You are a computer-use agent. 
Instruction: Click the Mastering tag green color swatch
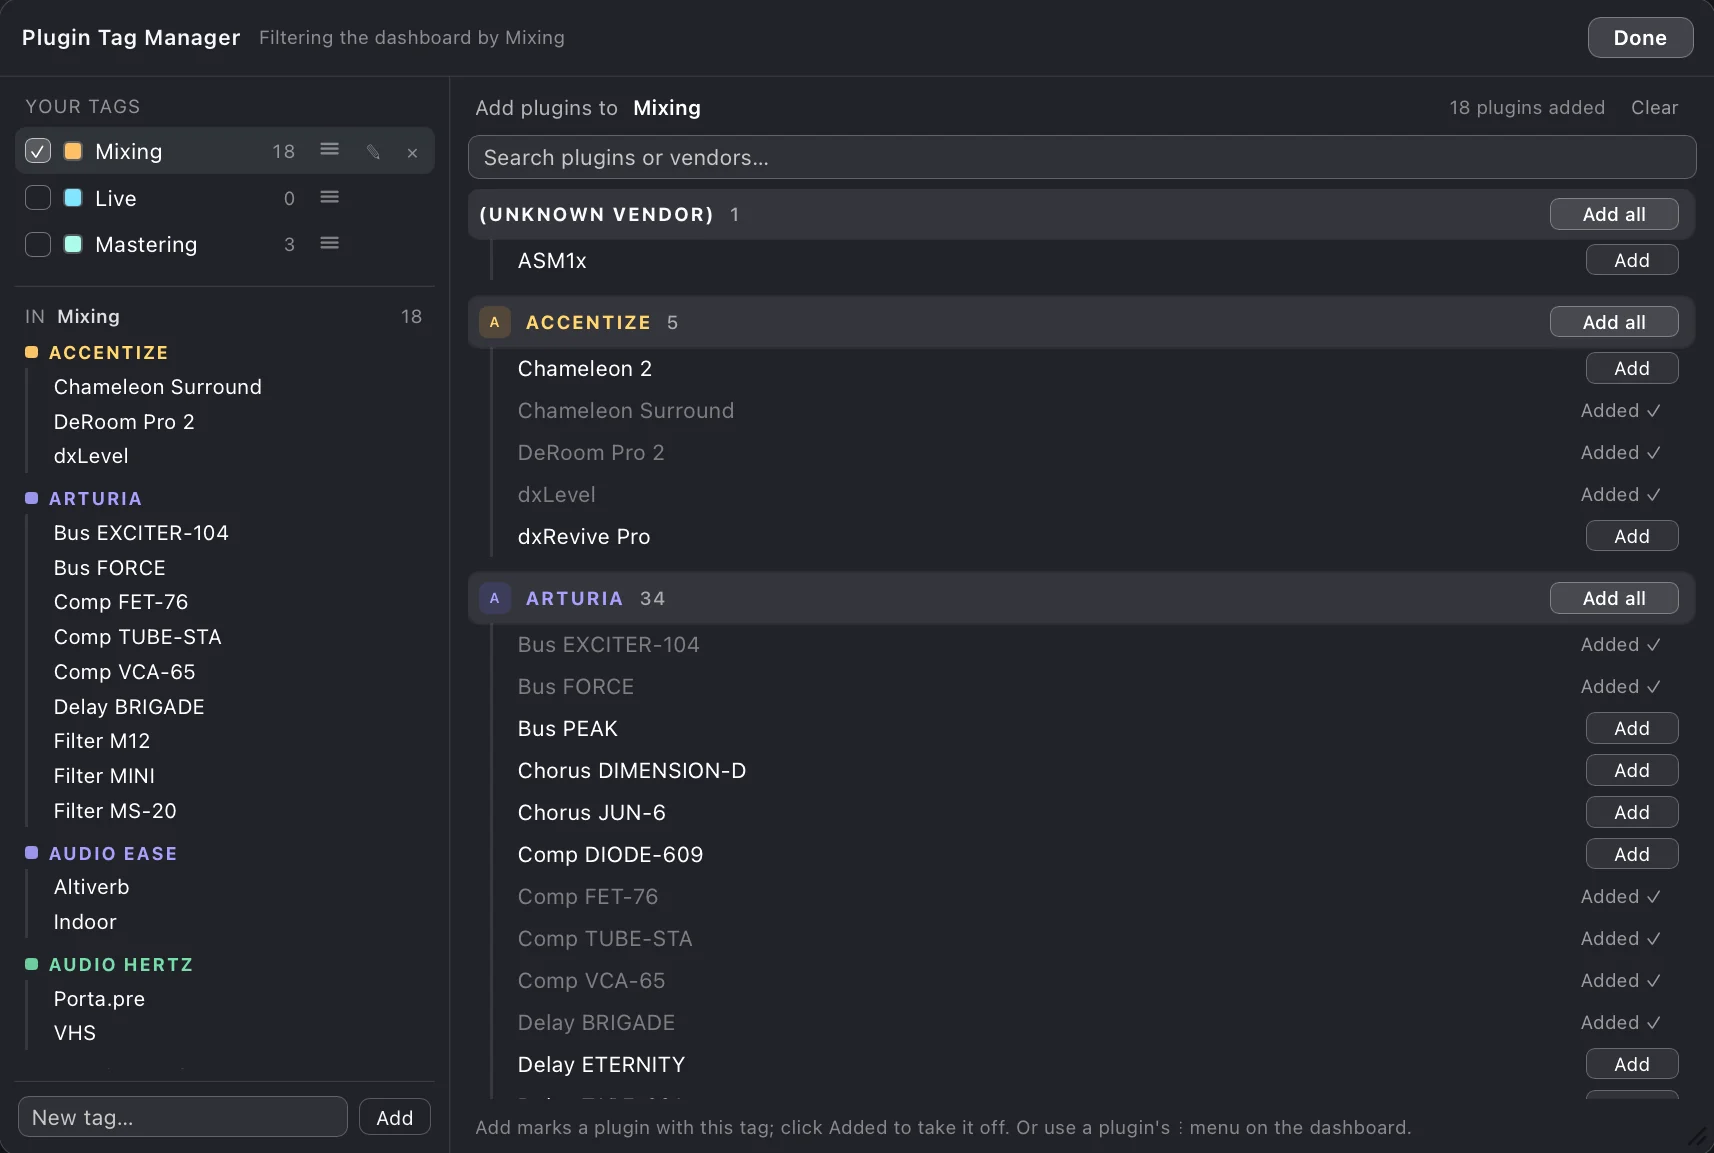pos(73,244)
